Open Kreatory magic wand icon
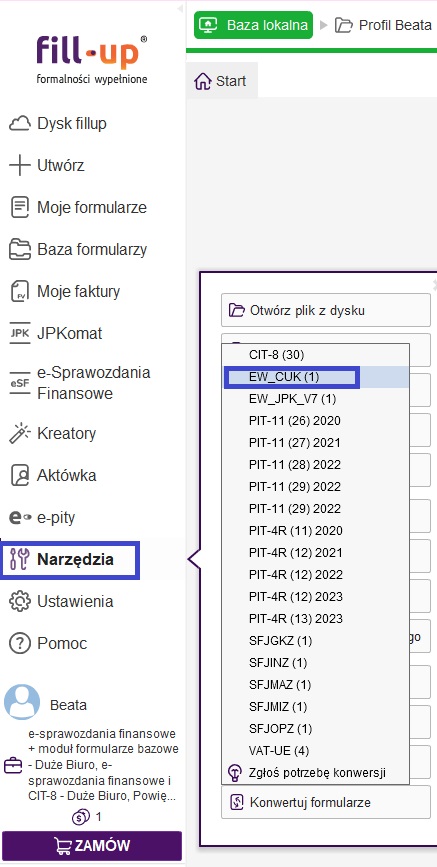This screenshot has height=867, width=437. (x=20, y=434)
